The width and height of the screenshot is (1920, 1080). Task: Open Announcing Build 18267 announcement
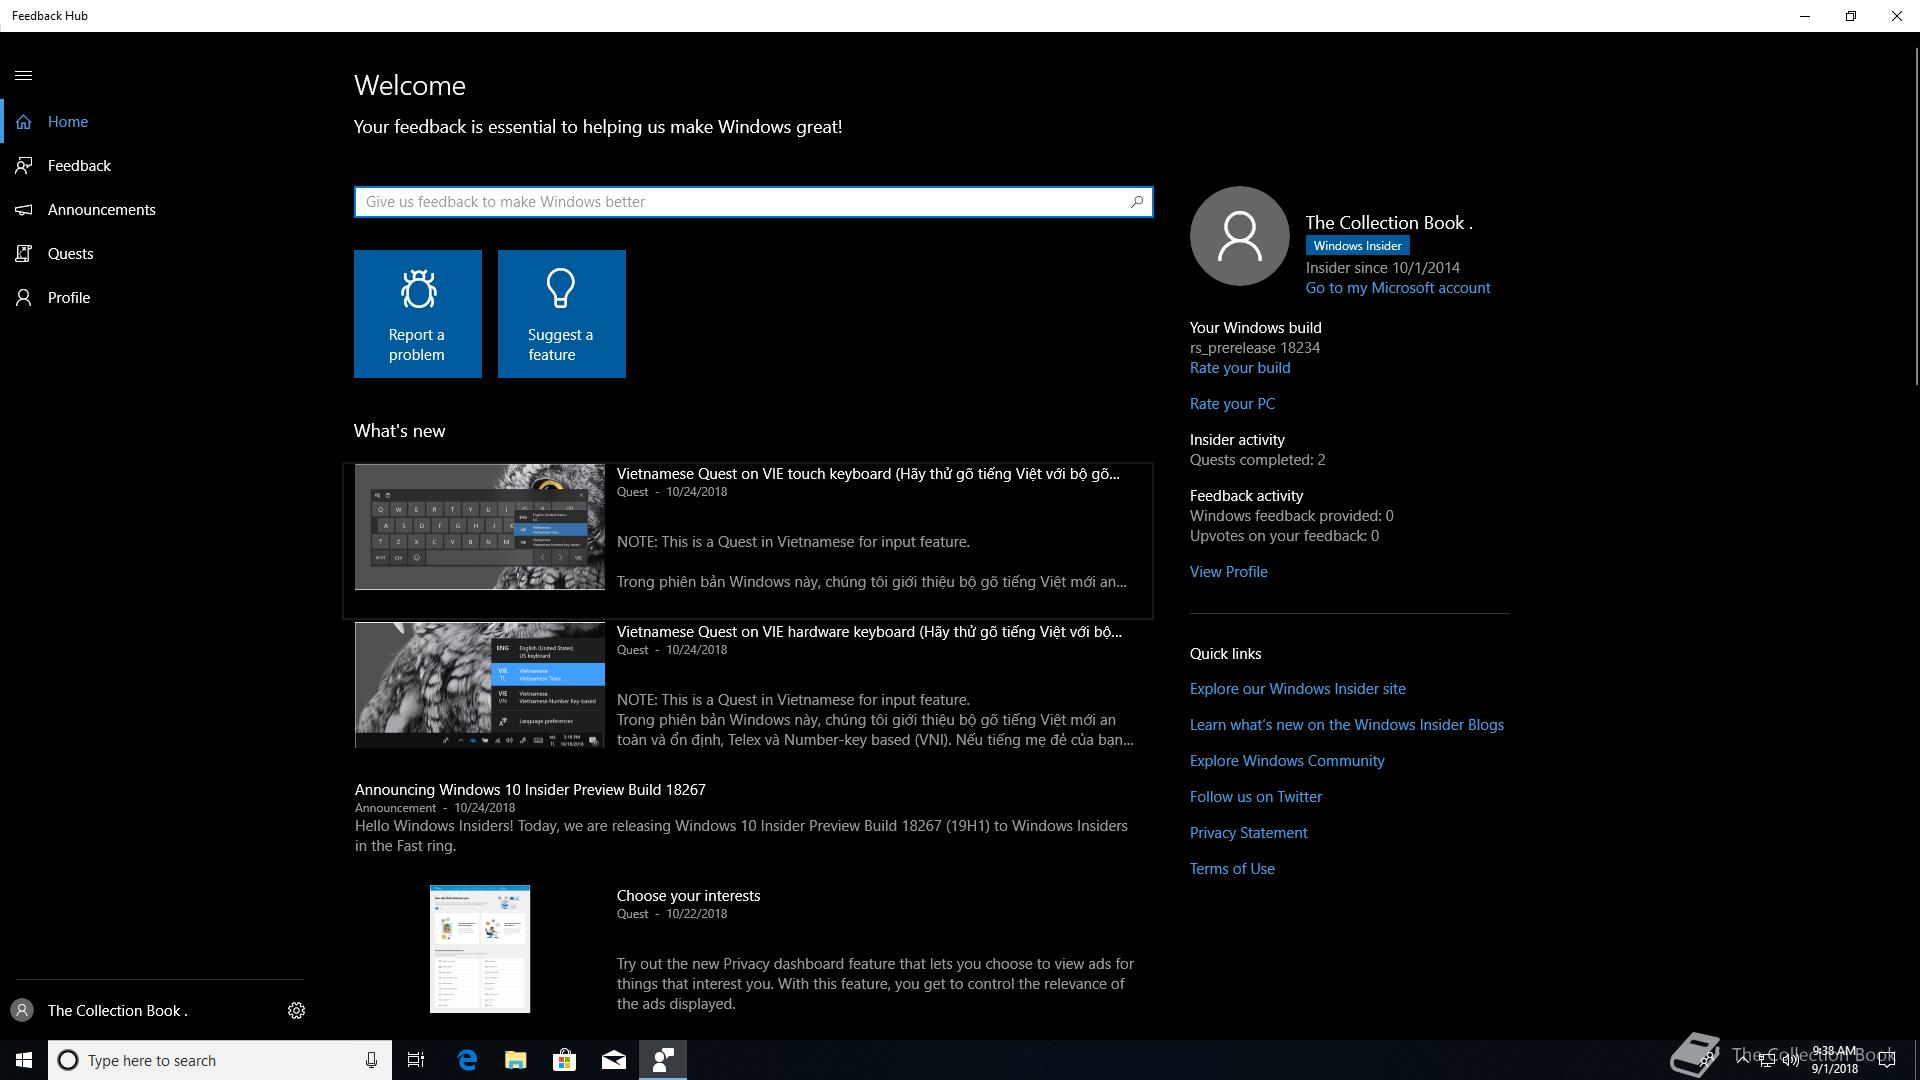click(x=530, y=790)
